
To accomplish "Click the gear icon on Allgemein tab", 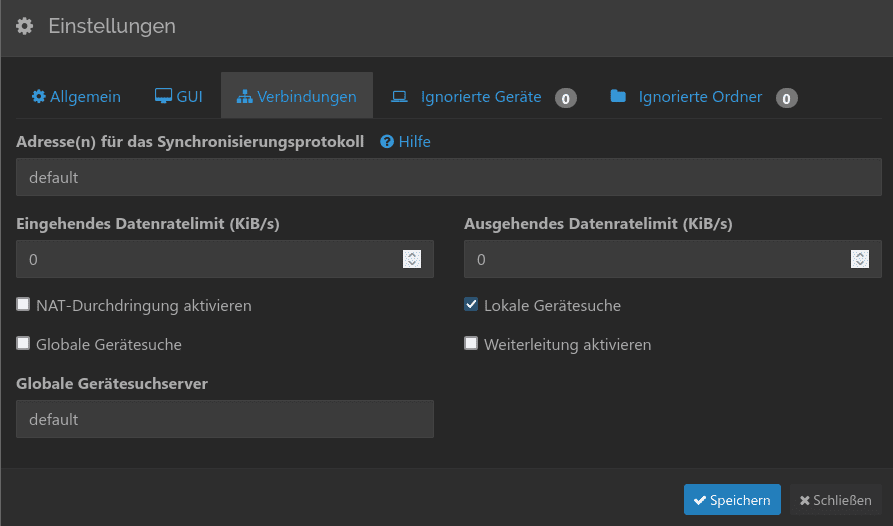I will click(x=39, y=96).
